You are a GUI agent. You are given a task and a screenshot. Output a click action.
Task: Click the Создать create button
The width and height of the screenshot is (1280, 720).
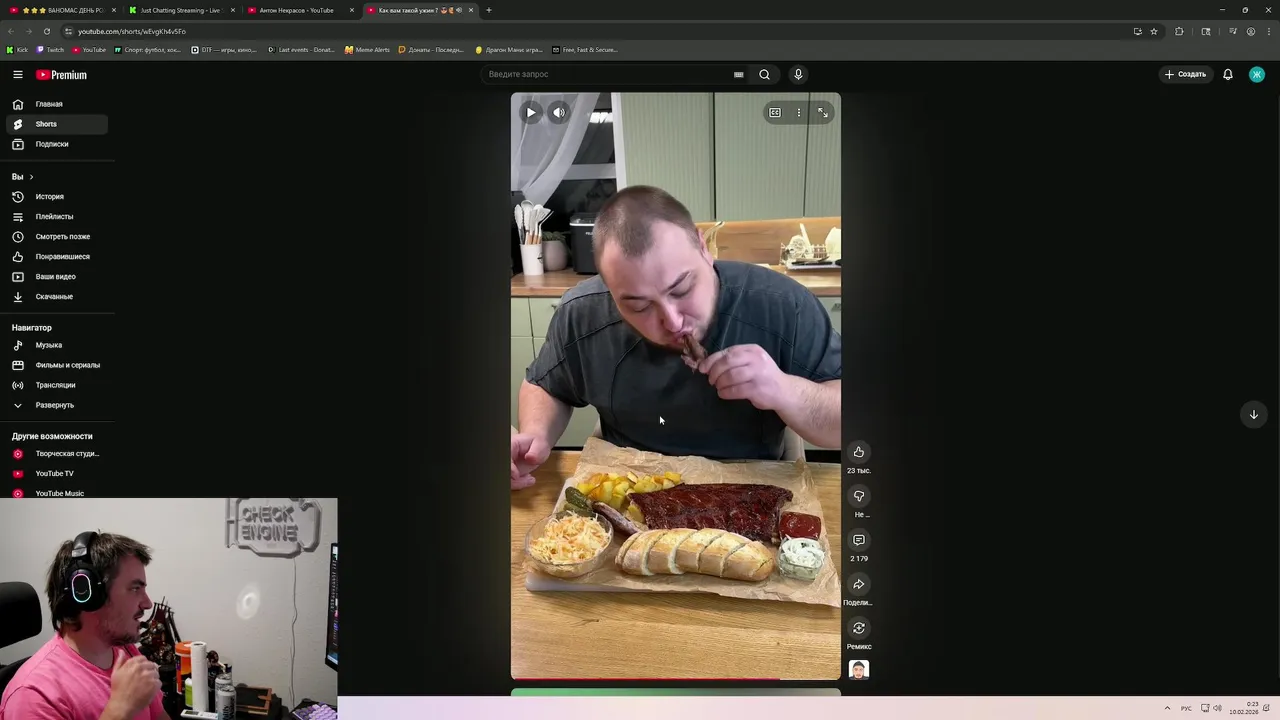1186,74
